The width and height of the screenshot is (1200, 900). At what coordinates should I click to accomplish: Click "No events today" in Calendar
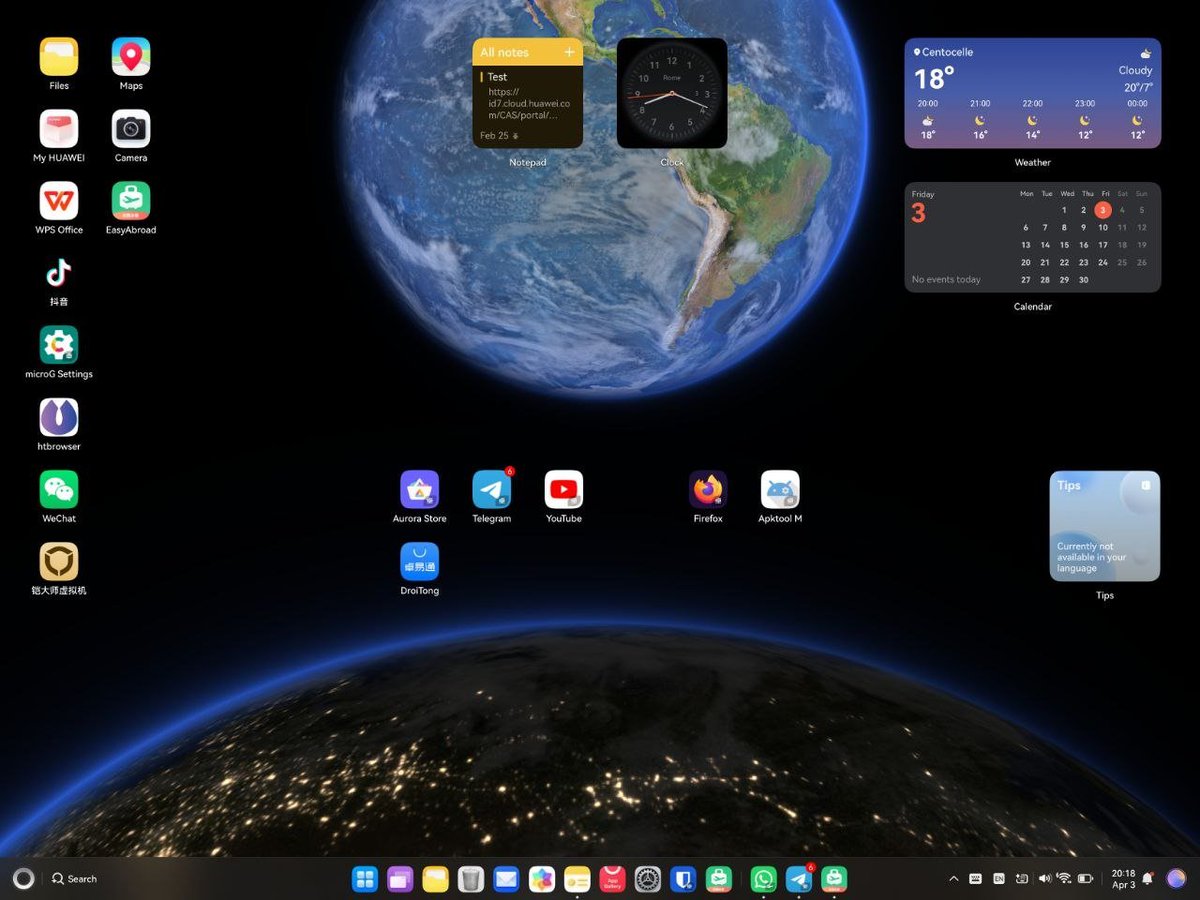(x=946, y=280)
